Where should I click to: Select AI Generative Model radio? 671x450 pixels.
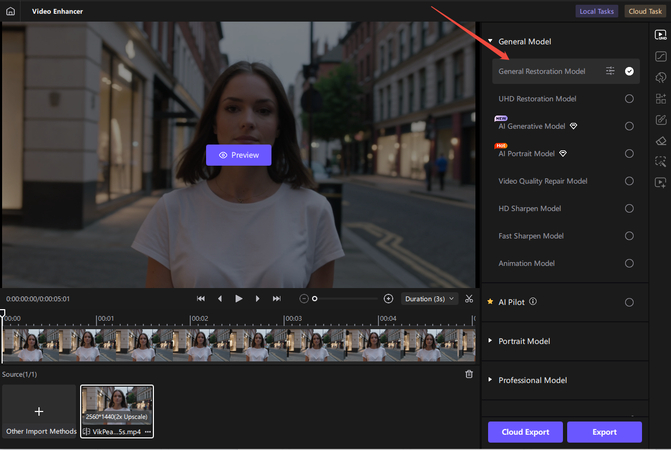tap(629, 126)
